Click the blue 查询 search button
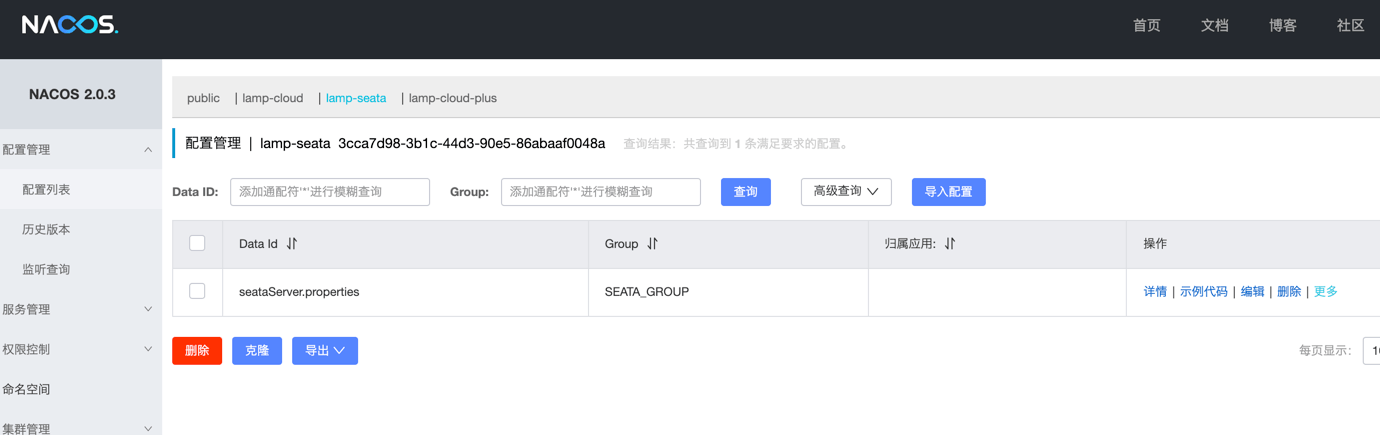 [745, 192]
